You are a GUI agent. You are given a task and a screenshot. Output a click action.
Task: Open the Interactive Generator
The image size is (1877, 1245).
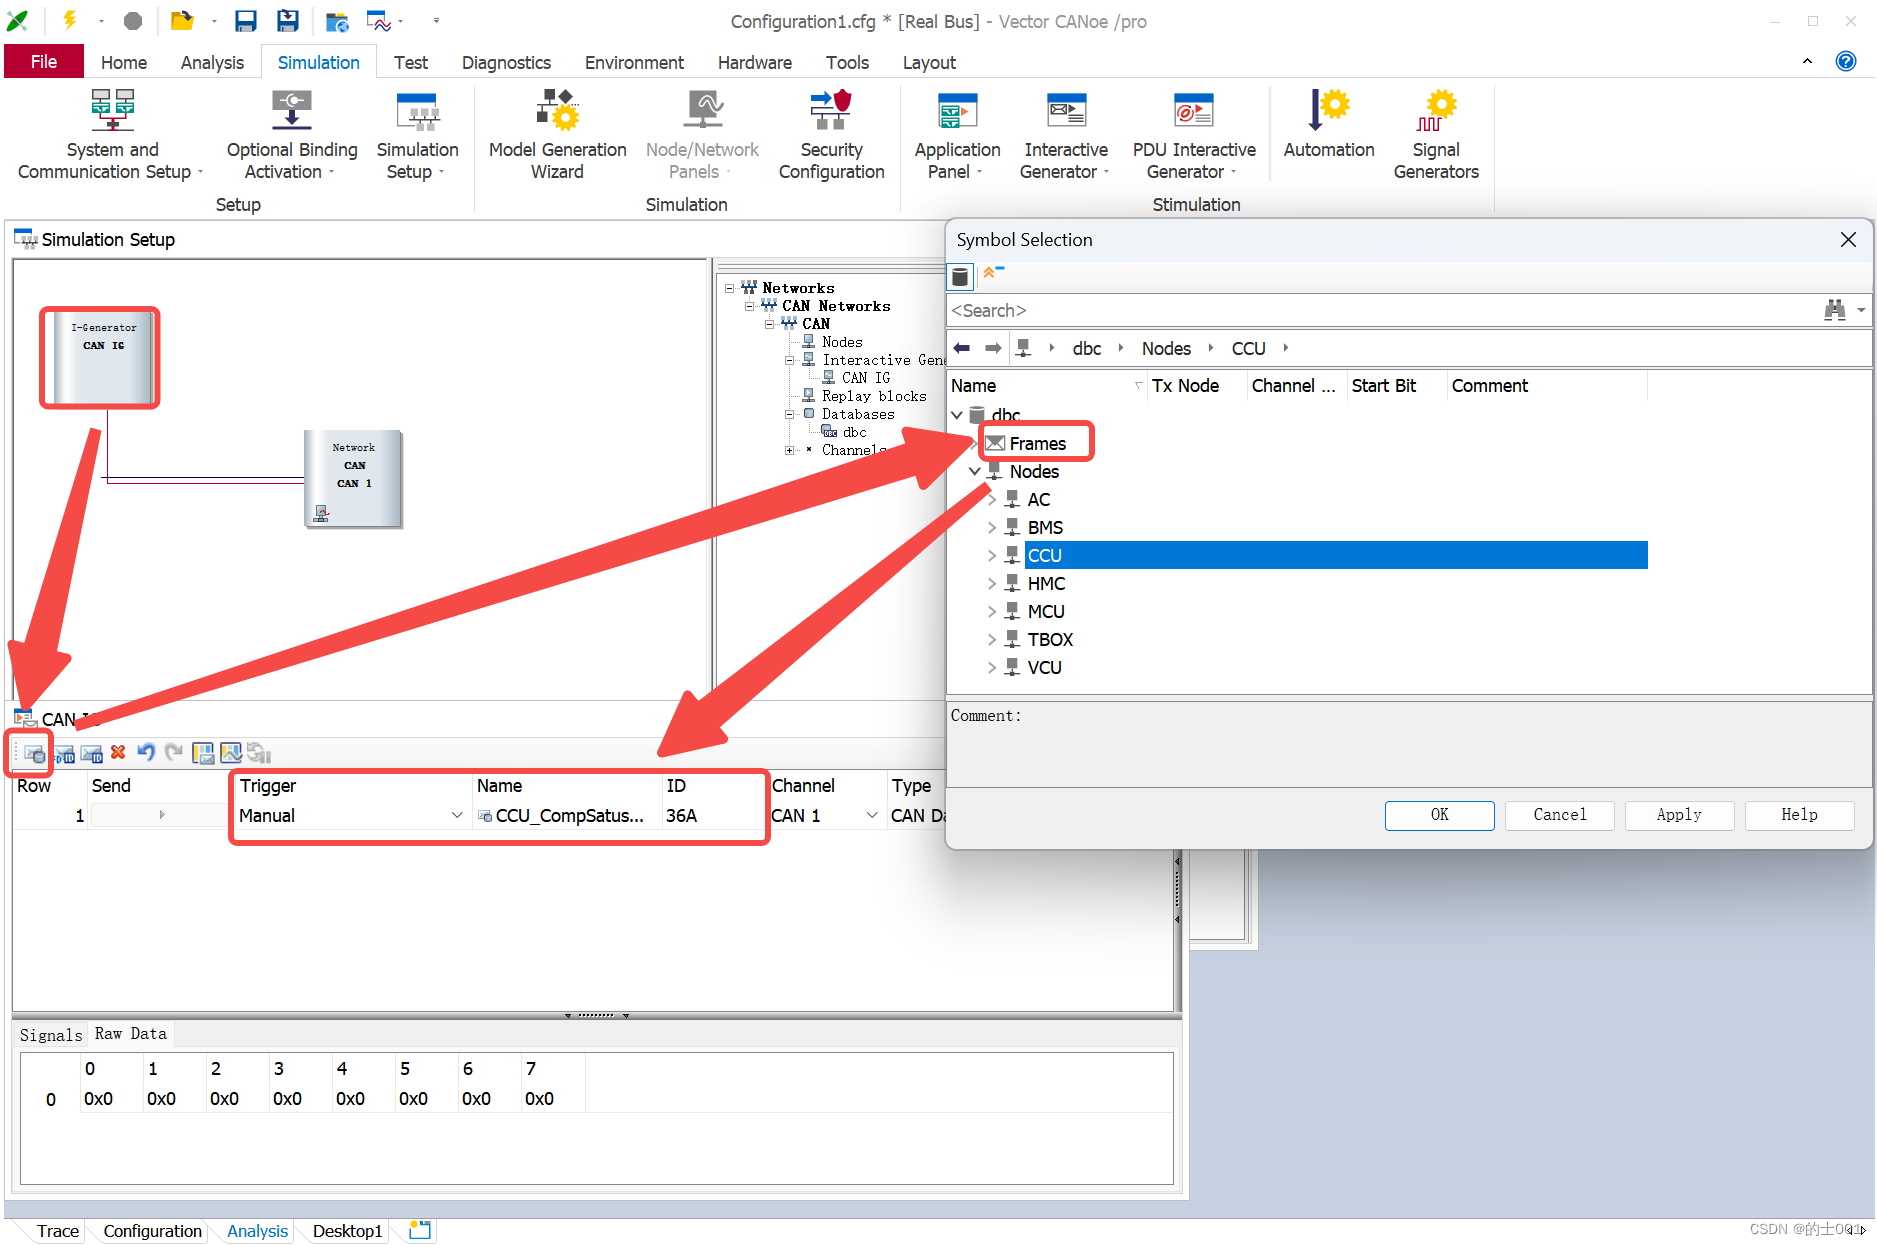click(1065, 136)
